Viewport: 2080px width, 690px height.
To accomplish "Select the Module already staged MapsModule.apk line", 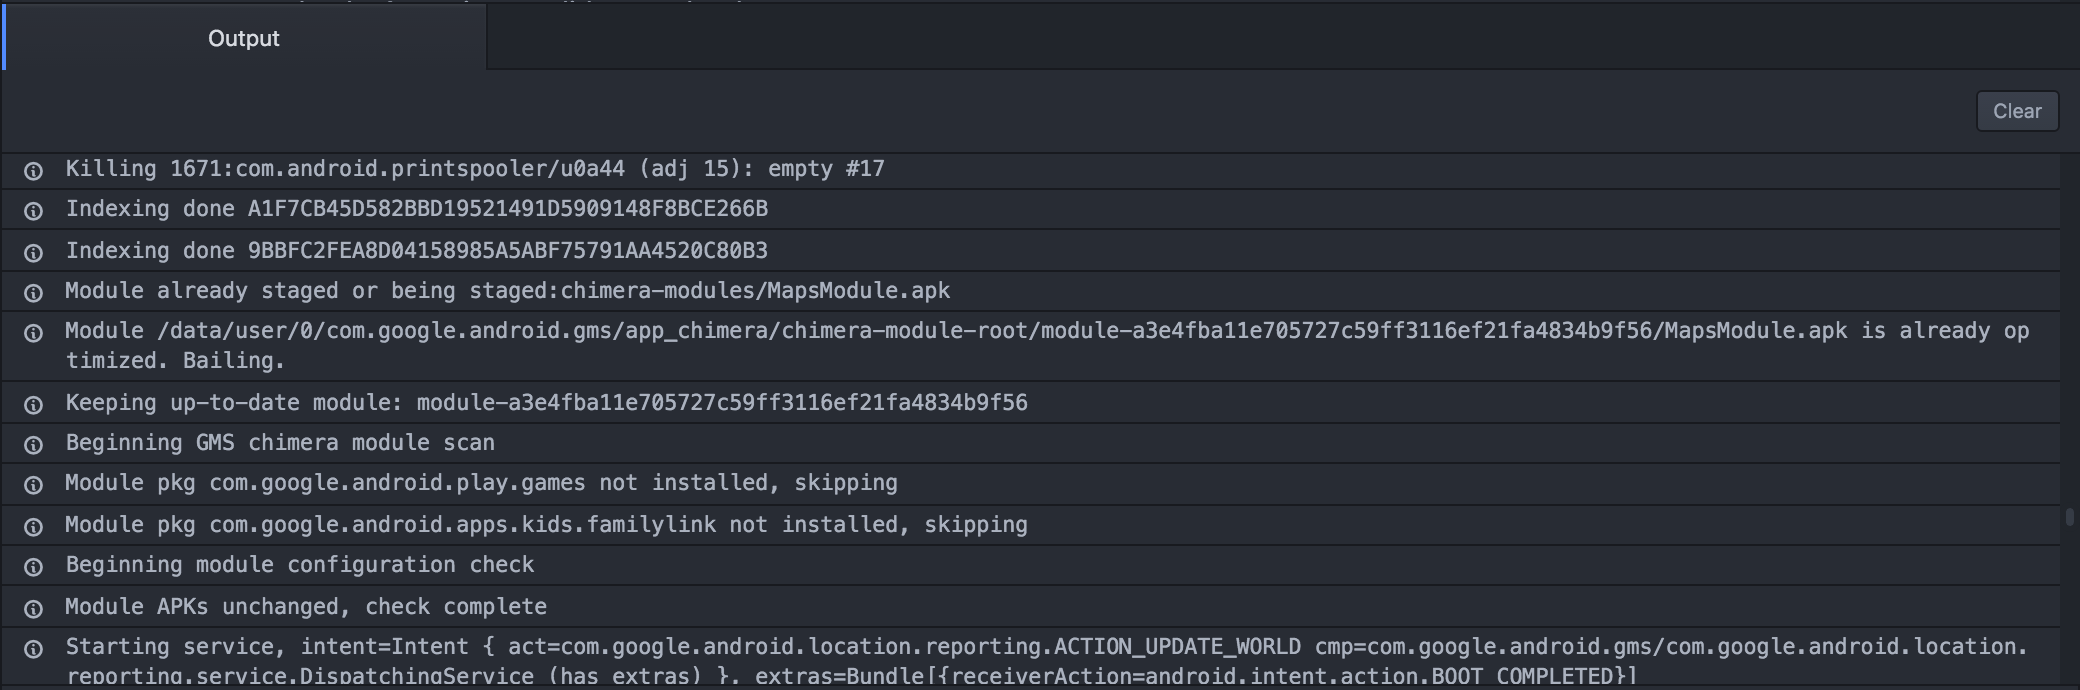I will [1030, 291].
